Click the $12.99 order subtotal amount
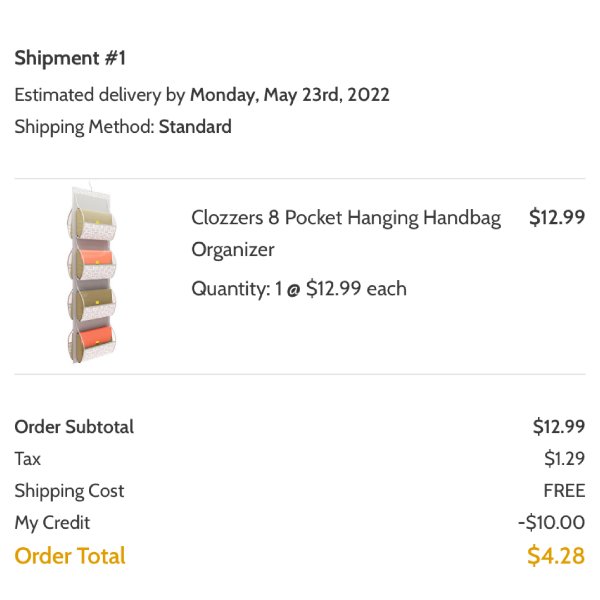This screenshot has height=600, width=600. click(559, 427)
